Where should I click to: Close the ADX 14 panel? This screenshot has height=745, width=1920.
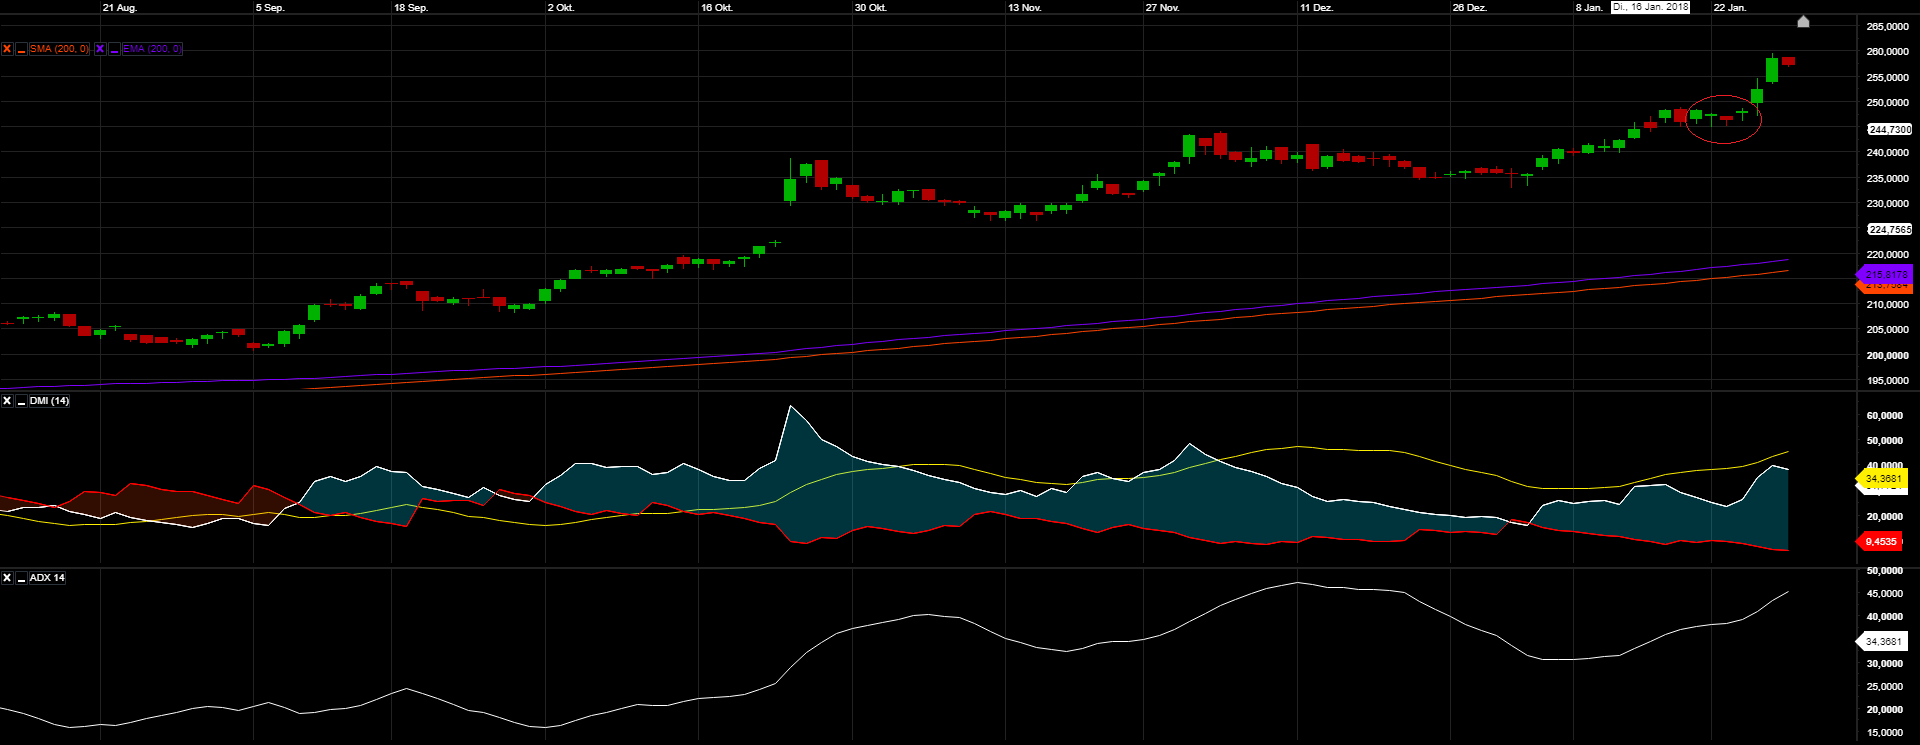[x=7, y=578]
